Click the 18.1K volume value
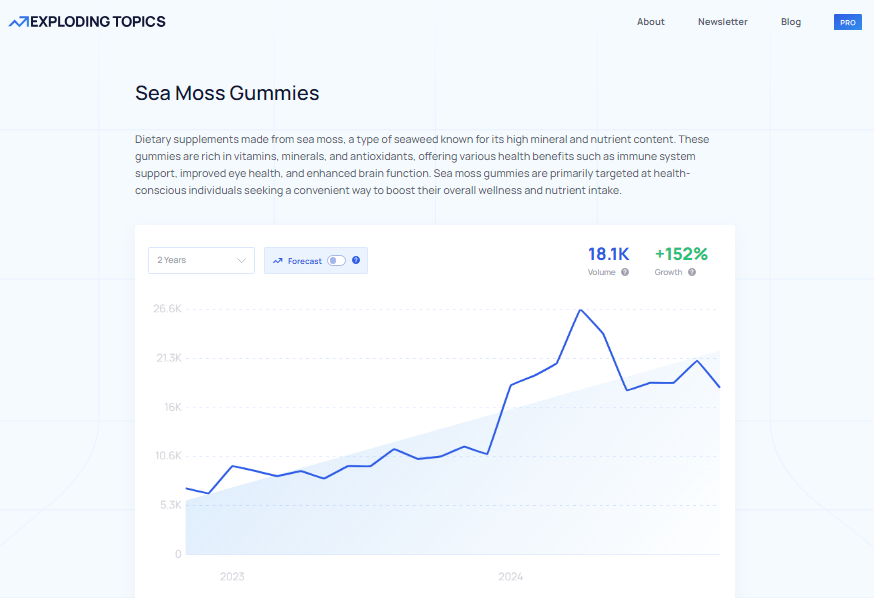Viewport: 874px width, 598px height. click(x=608, y=254)
